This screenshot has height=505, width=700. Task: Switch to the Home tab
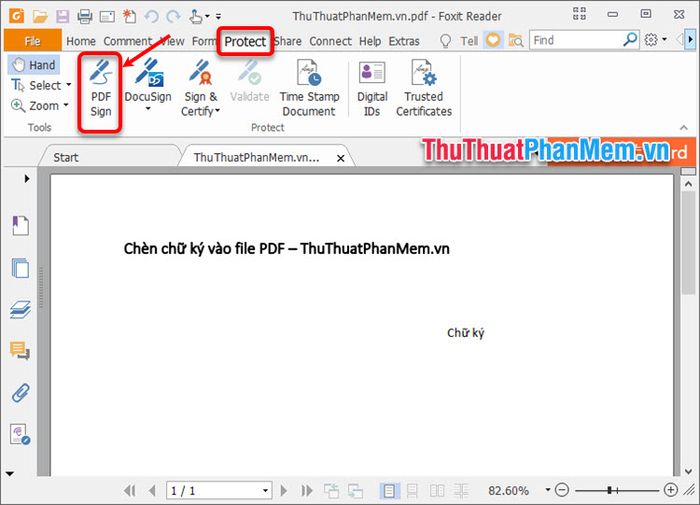[81, 41]
